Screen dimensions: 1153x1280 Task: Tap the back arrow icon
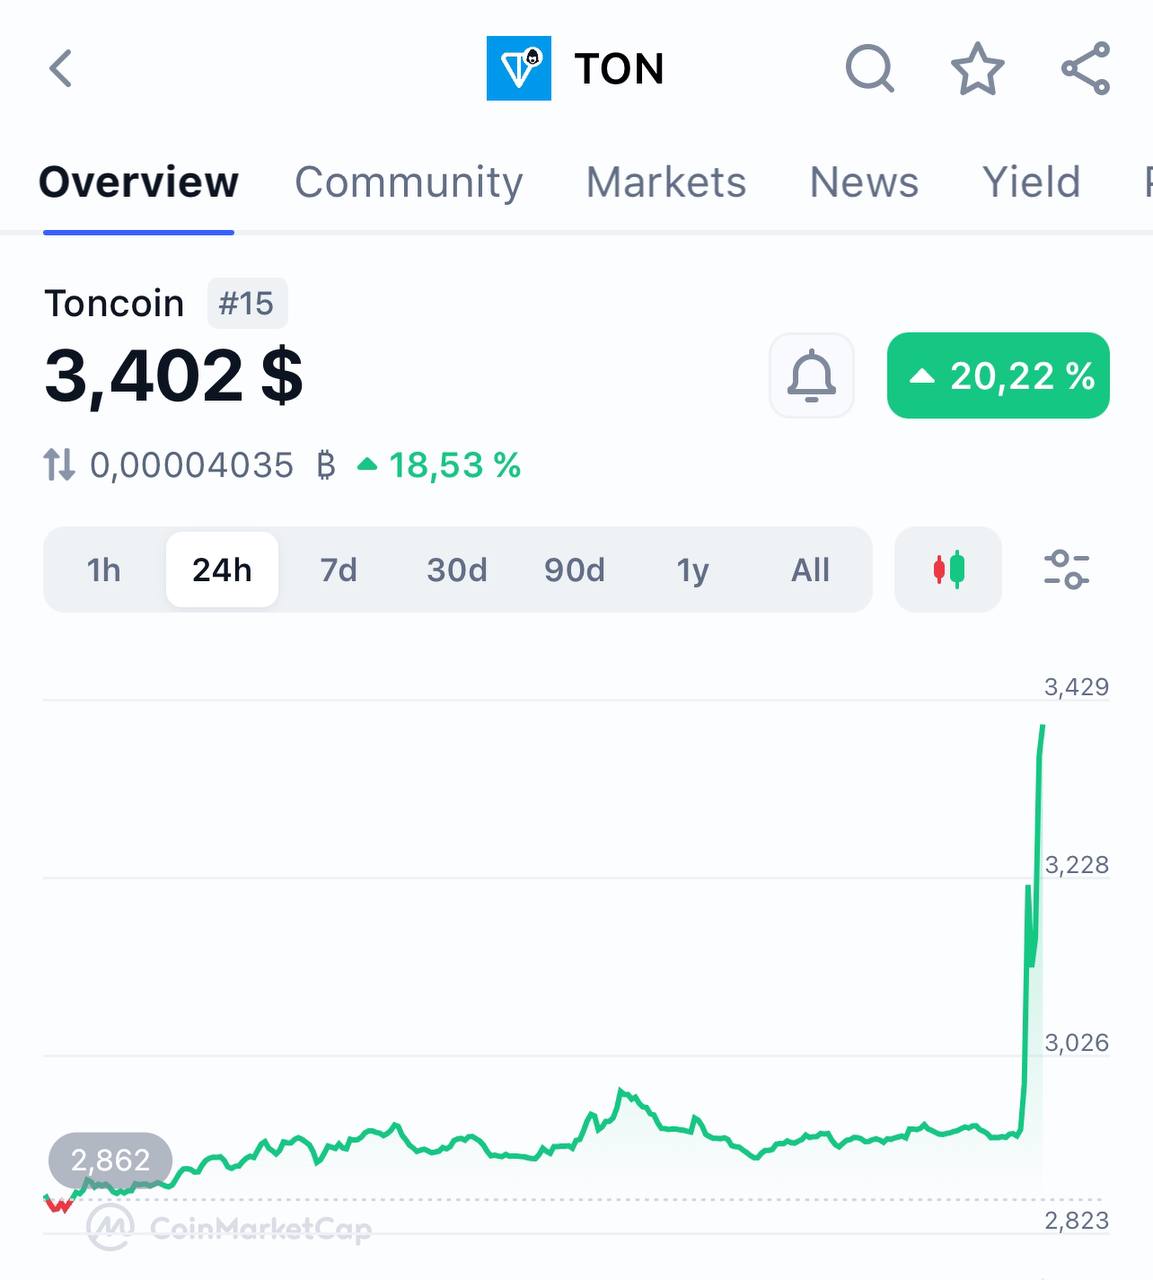(61, 69)
